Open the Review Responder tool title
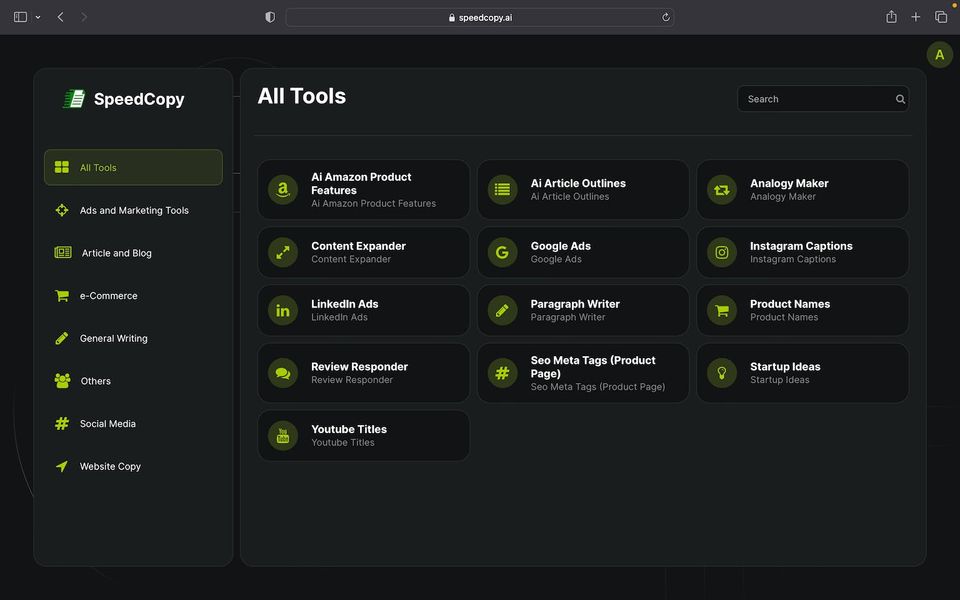Viewport: 960px width, 600px height. (359, 367)
